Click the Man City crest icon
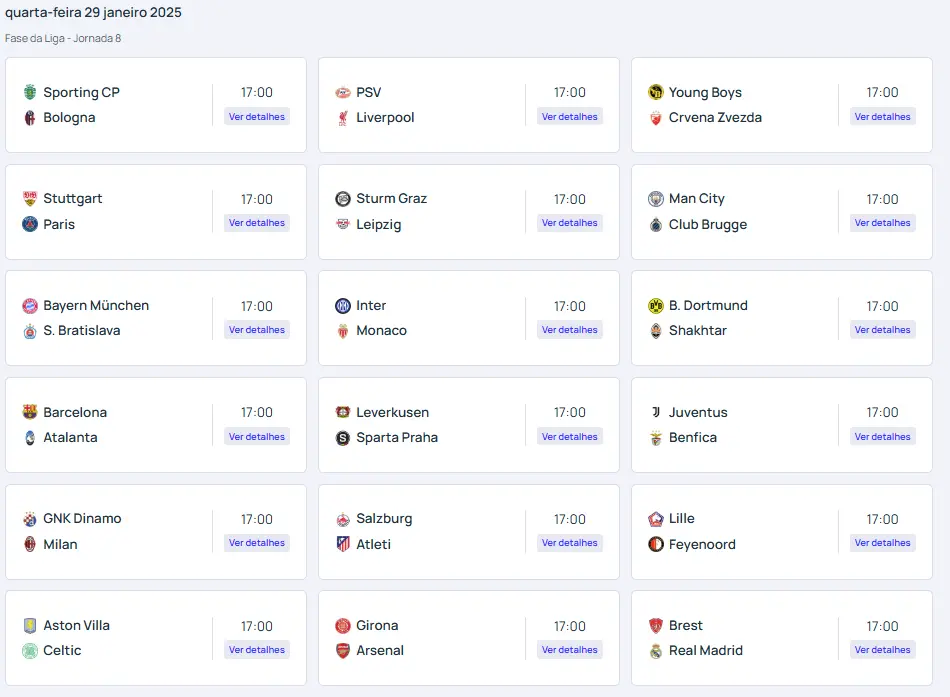 click(656, 199)
